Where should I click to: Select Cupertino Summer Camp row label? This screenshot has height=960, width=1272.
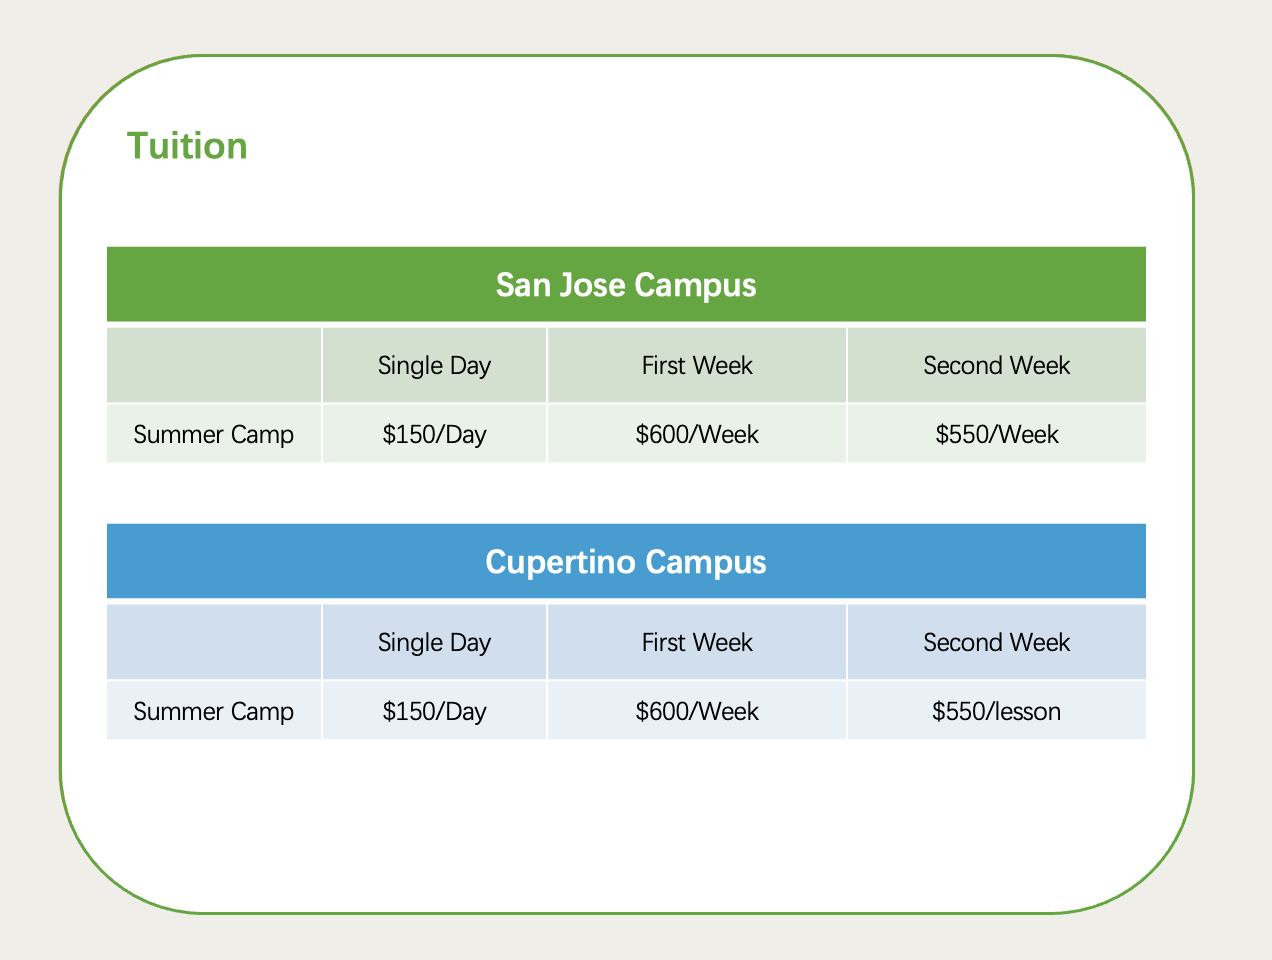214,711
